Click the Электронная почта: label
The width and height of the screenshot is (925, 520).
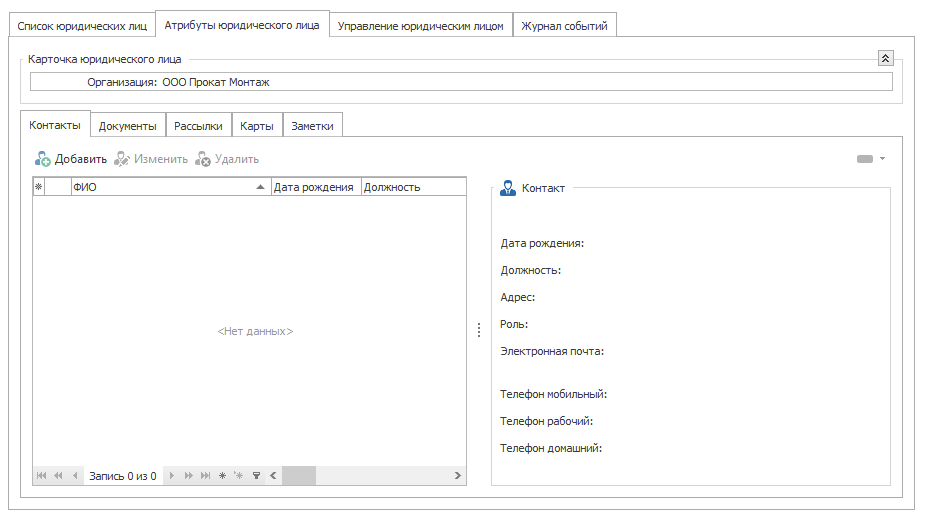point(552,351)
